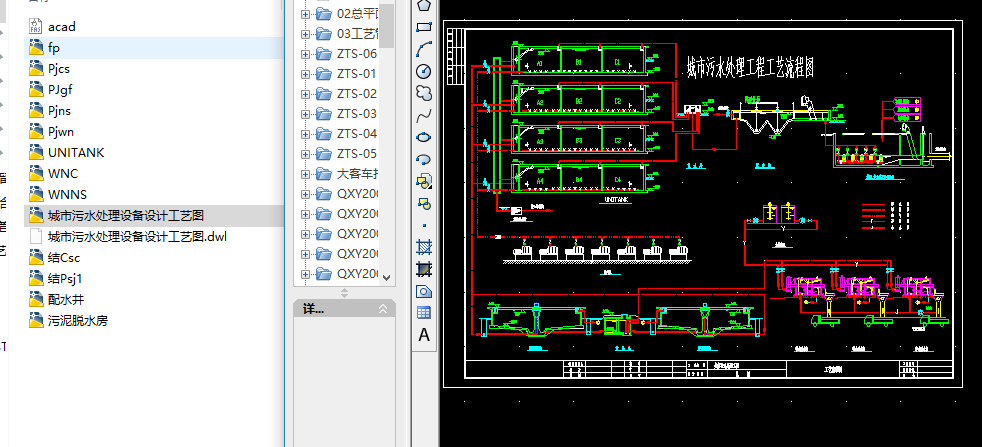Click the Insert Table tool

424,312
